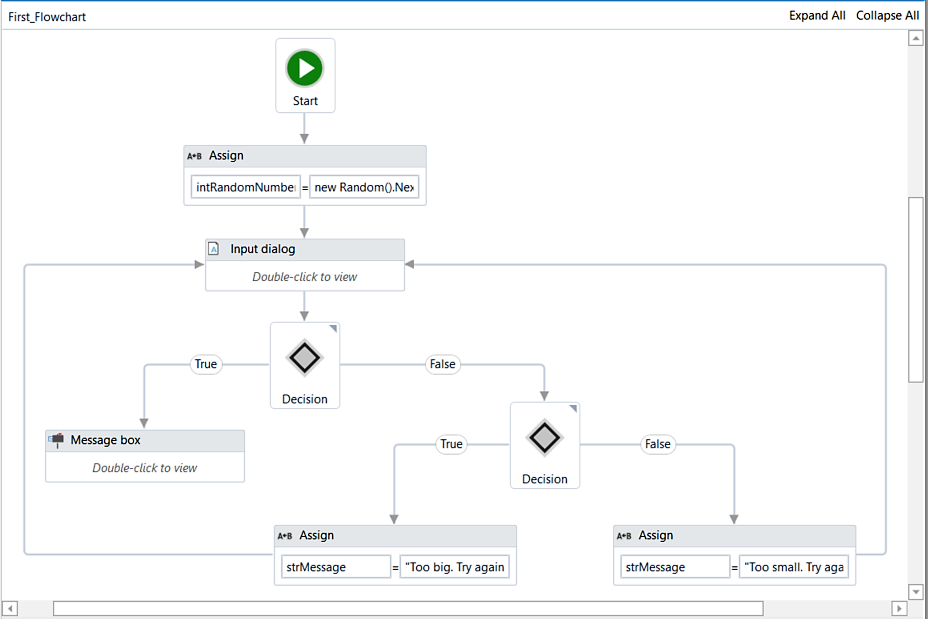Click the vertical scrollbar thumb

click(916, 290)
